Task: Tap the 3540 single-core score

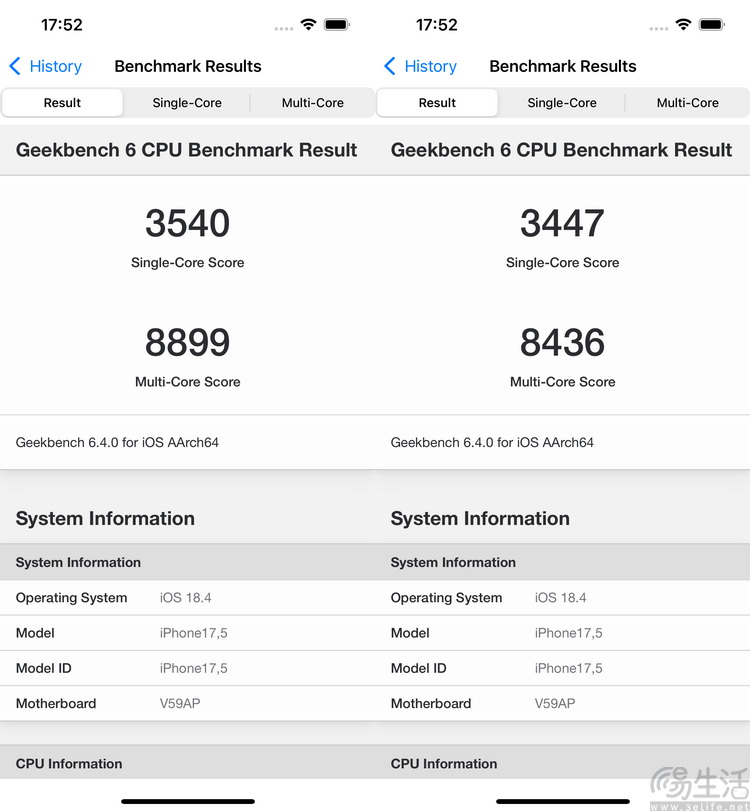Action: [x=187, y=223]
